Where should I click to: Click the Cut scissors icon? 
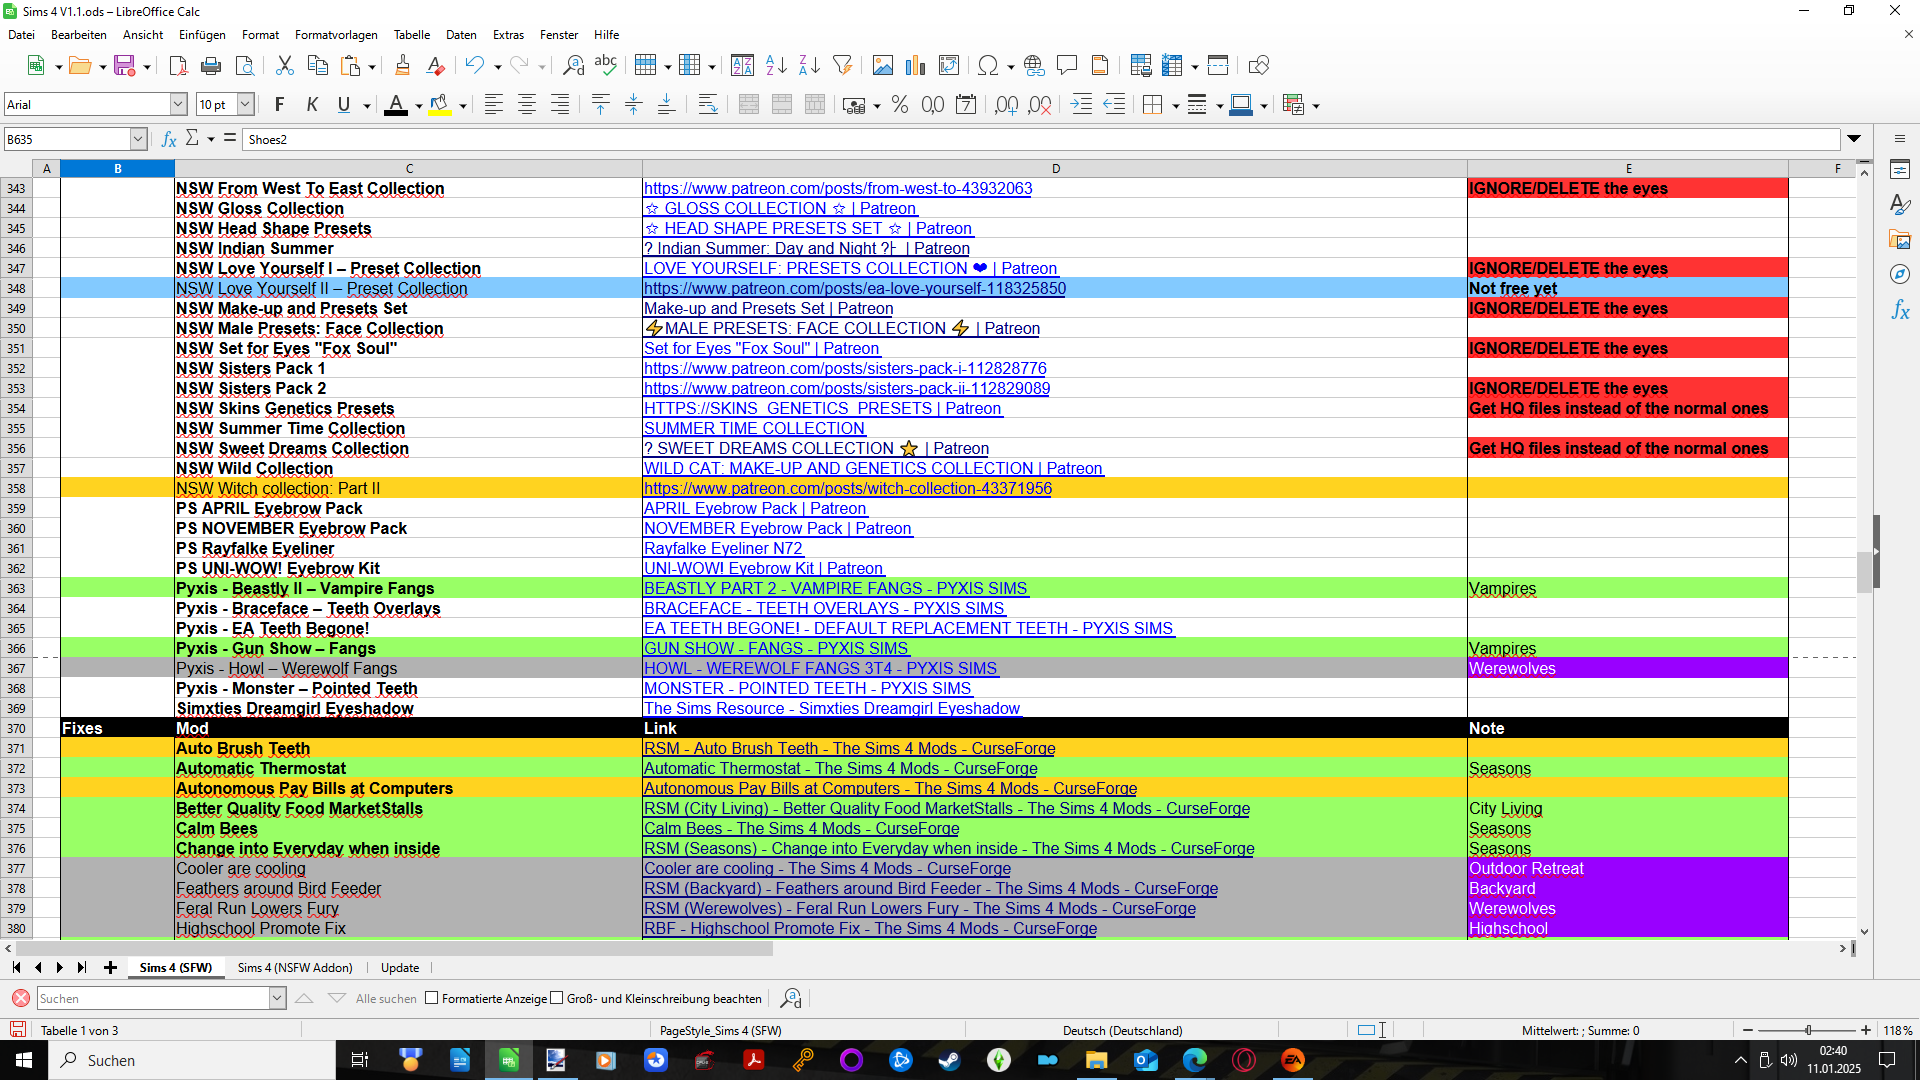285,66
